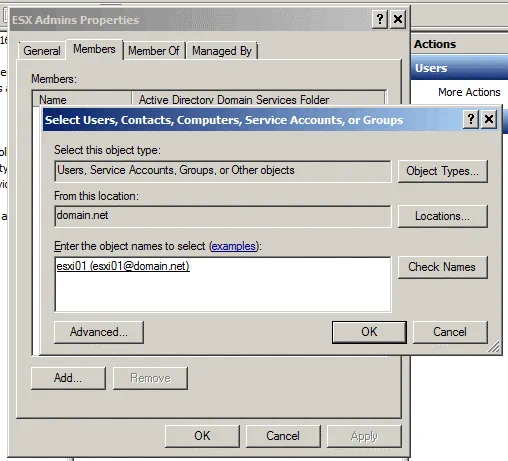
Task: Open help for ESX Admins Properties
Action: [x=380, y=19]
